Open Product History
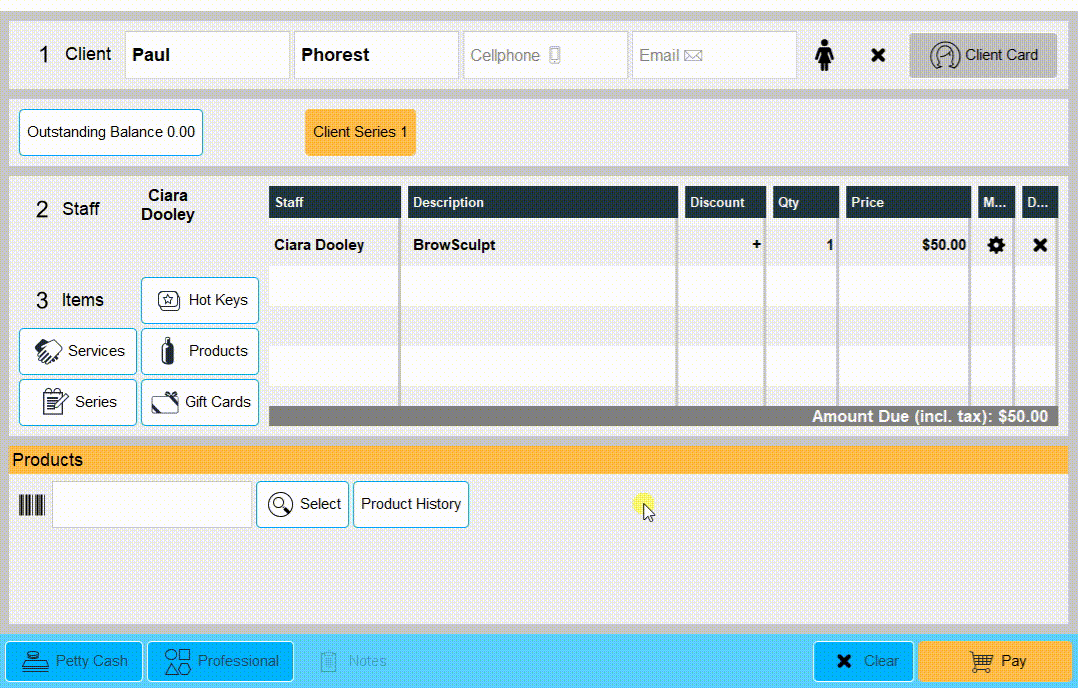The height and width of the screenshot is (688, 1078). coord(411,504)
